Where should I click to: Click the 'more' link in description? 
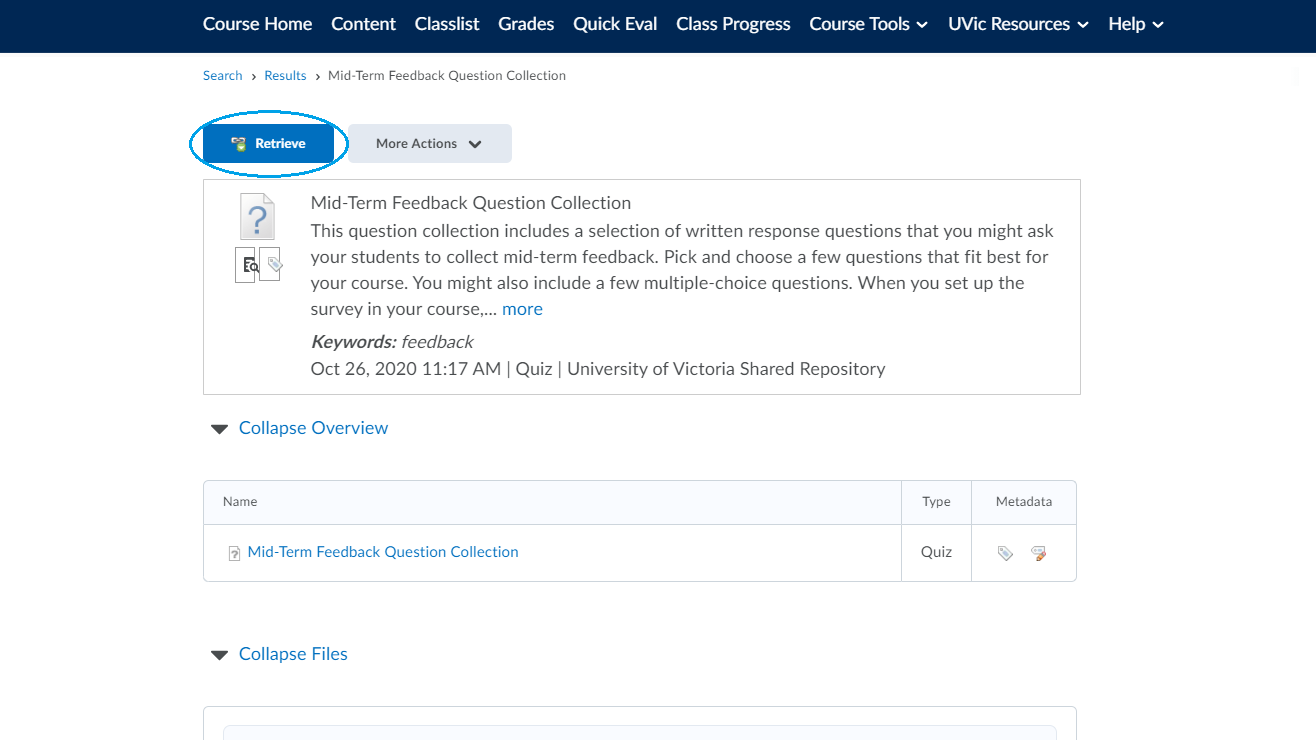[x=522, y=309]
